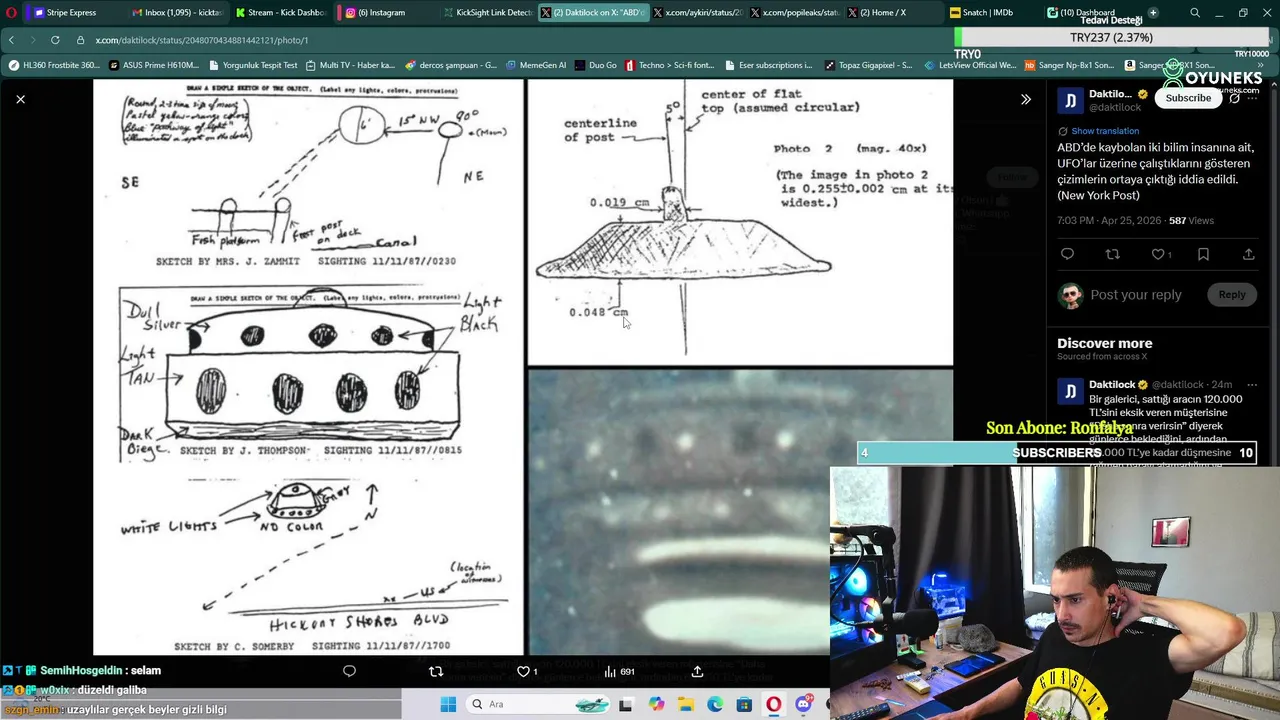Open Microsoft Store from the taskbar

click(744, 705)
